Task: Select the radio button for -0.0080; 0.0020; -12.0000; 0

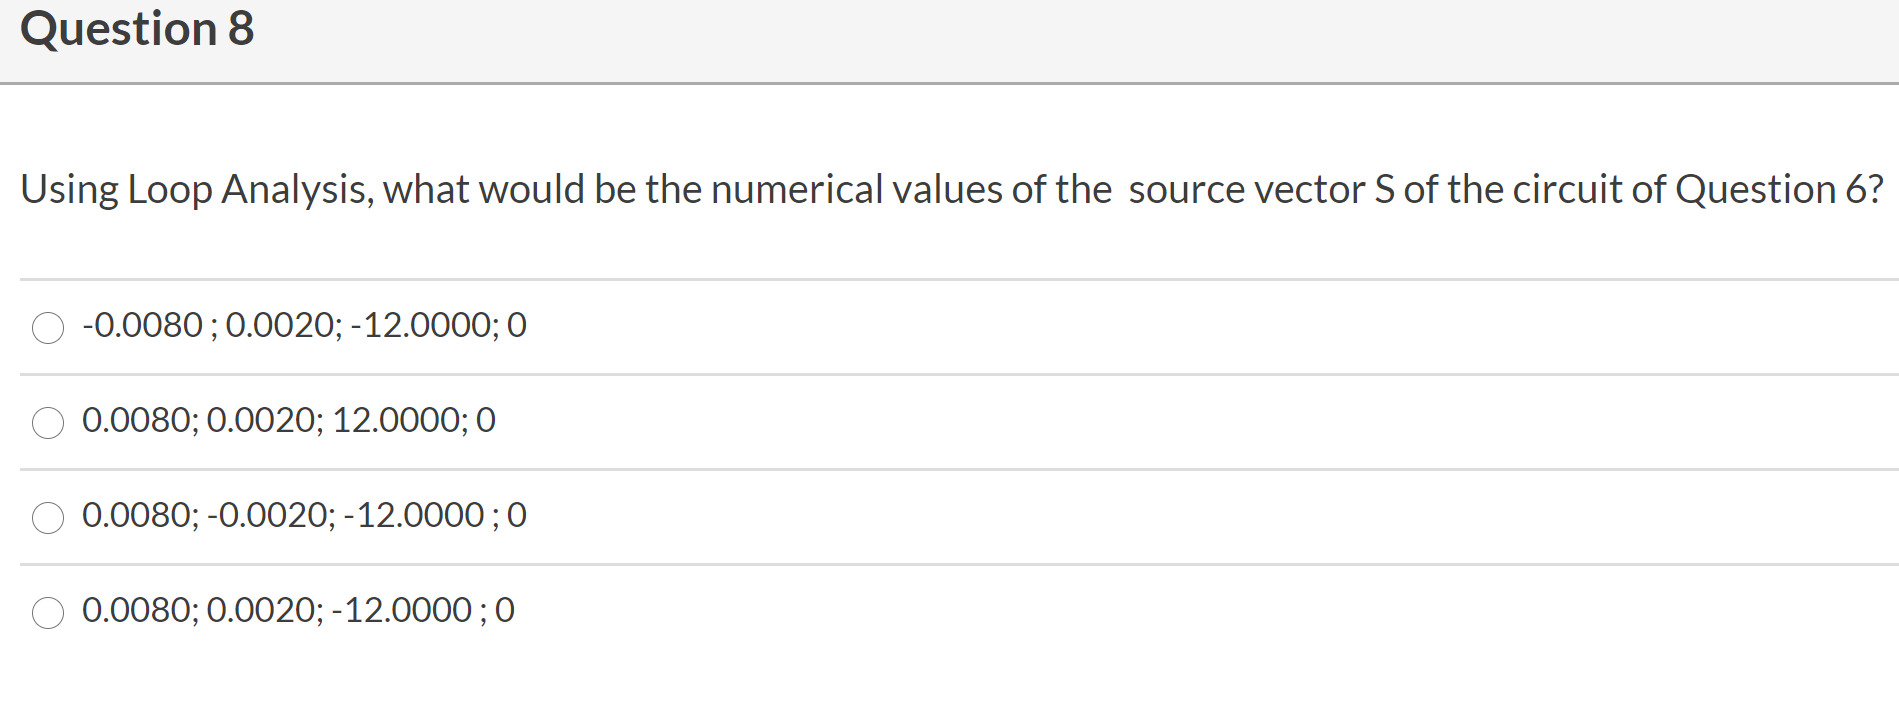Action: tap(48, 328)
